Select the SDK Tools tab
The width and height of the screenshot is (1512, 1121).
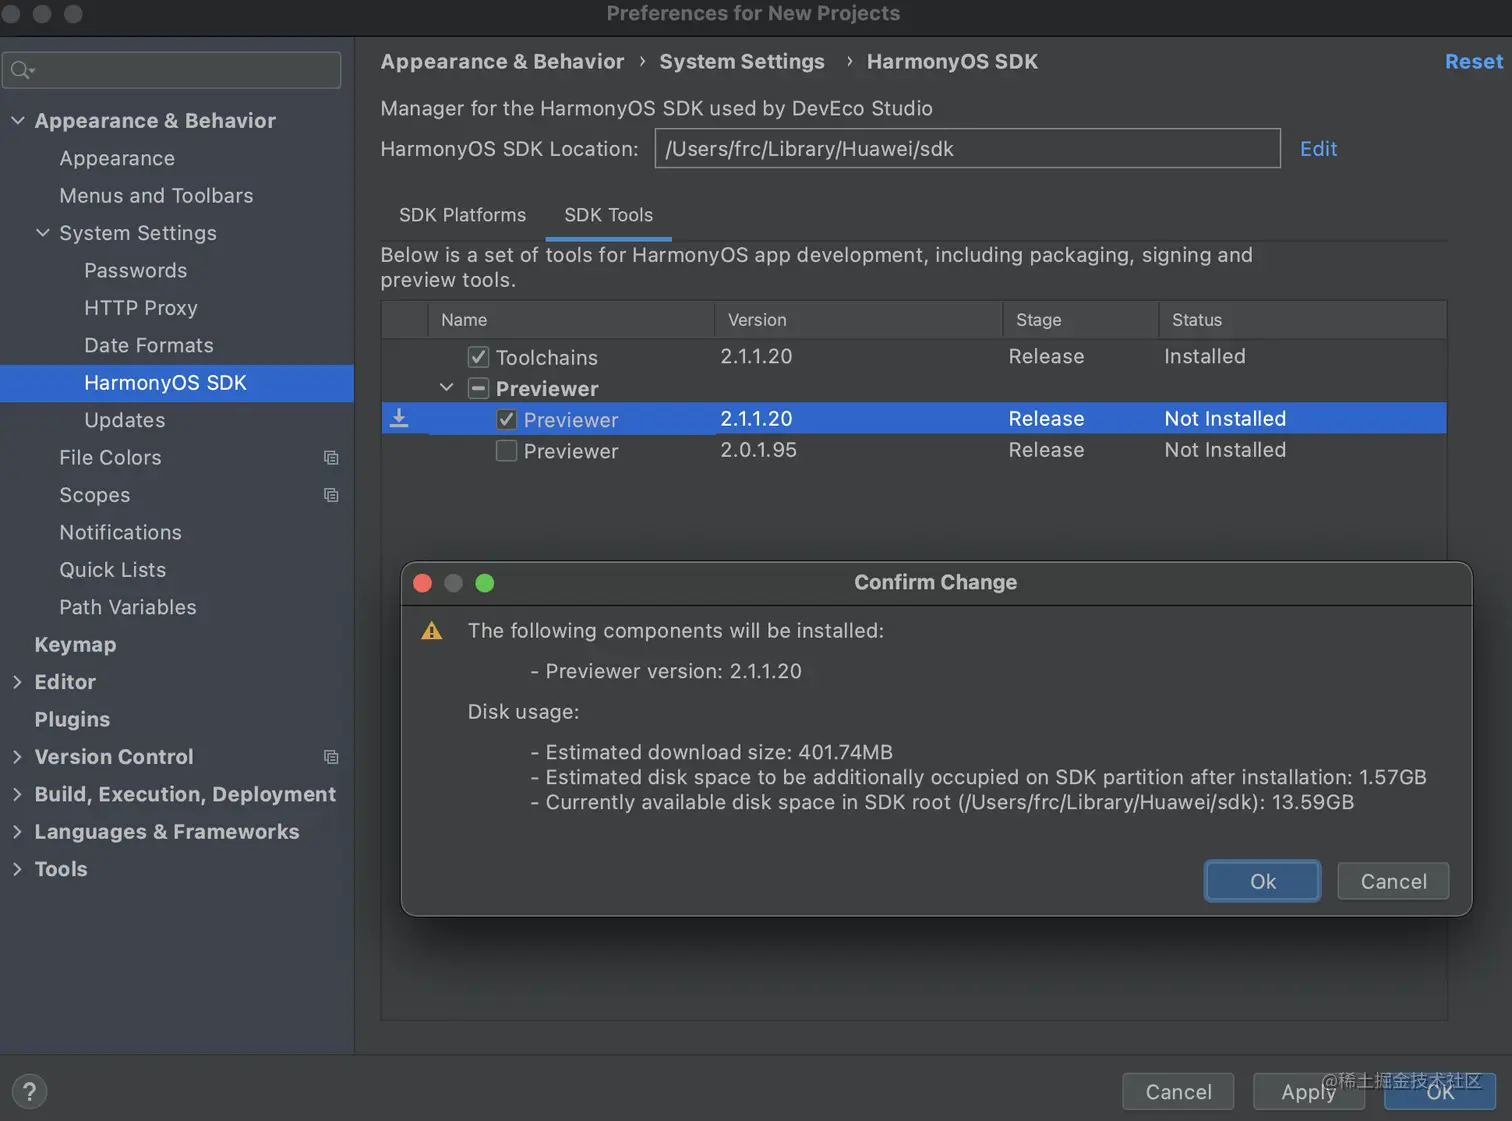click(x=608, y=215)
